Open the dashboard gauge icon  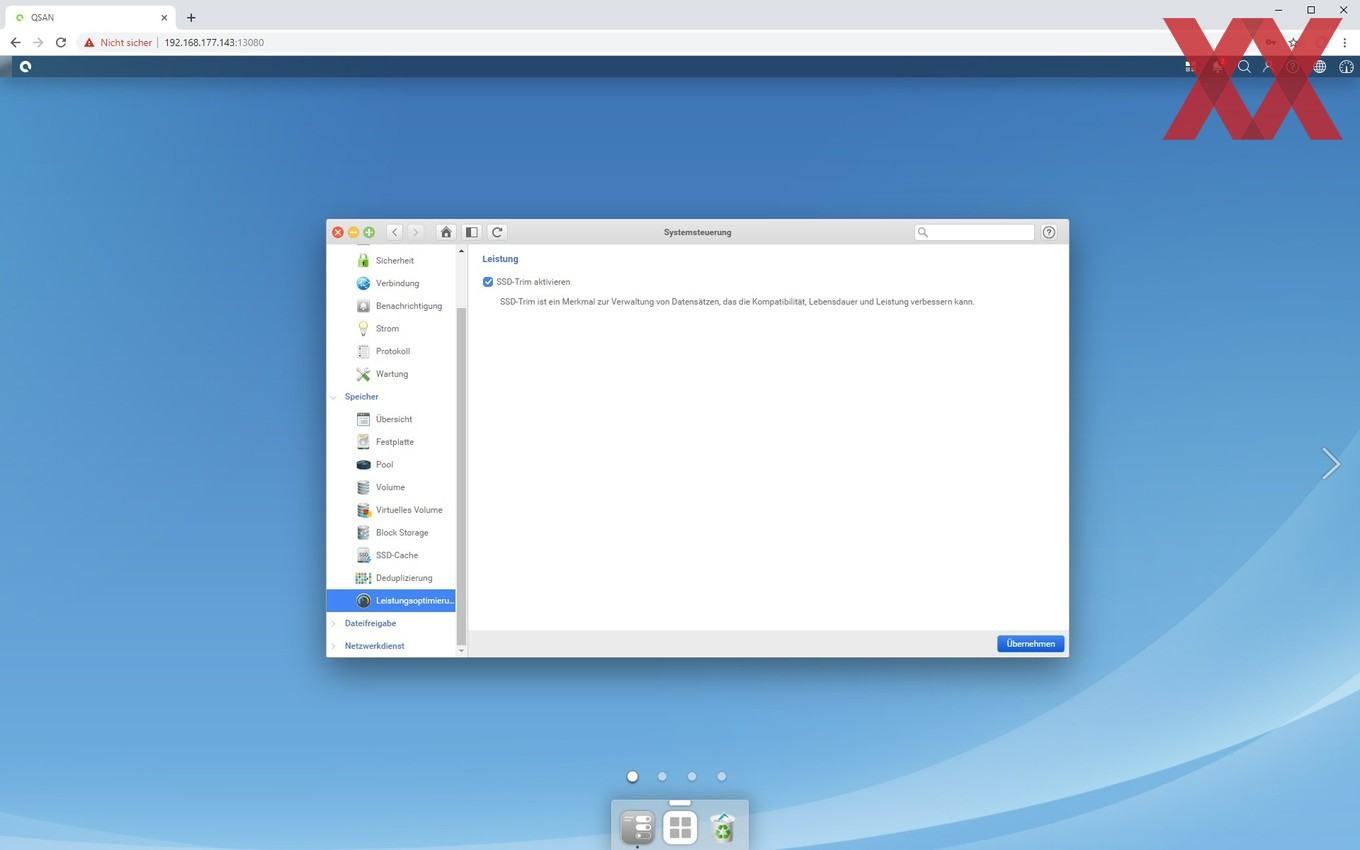(1346, 67)
